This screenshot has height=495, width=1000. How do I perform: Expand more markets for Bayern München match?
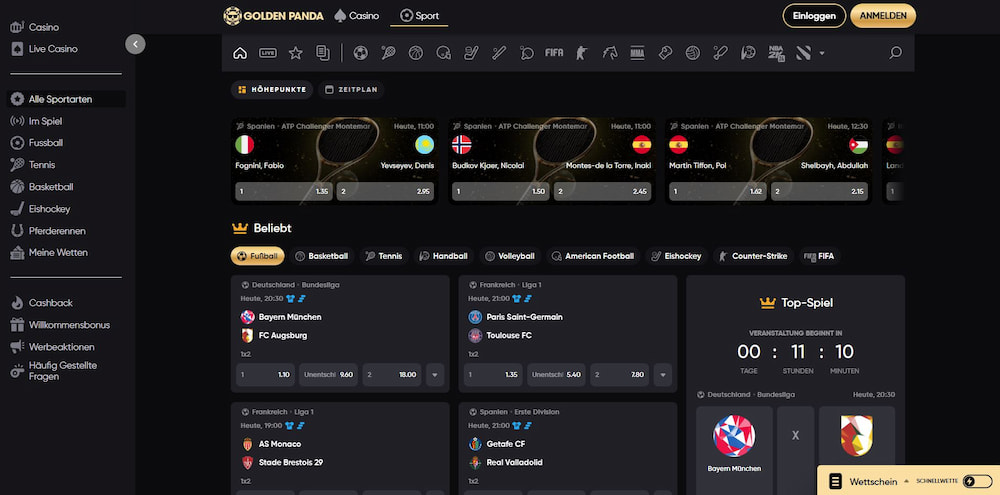[x=434, y=374]
